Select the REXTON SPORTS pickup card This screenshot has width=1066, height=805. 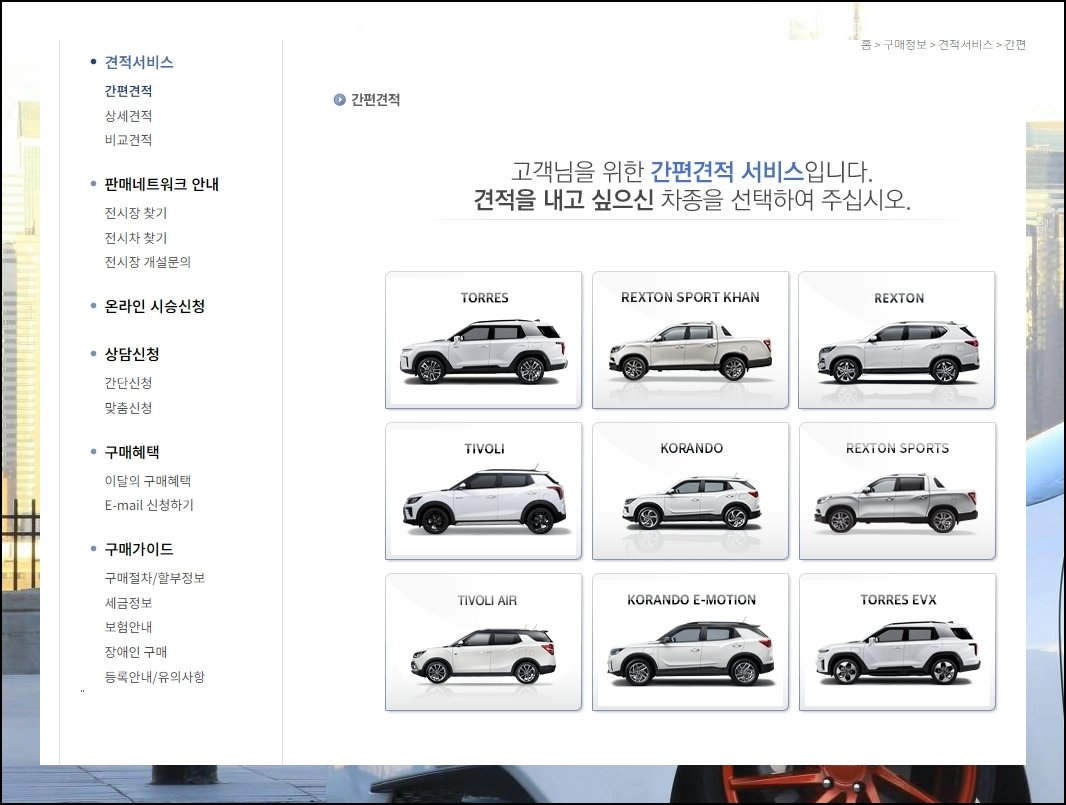[x=897, y=491]
